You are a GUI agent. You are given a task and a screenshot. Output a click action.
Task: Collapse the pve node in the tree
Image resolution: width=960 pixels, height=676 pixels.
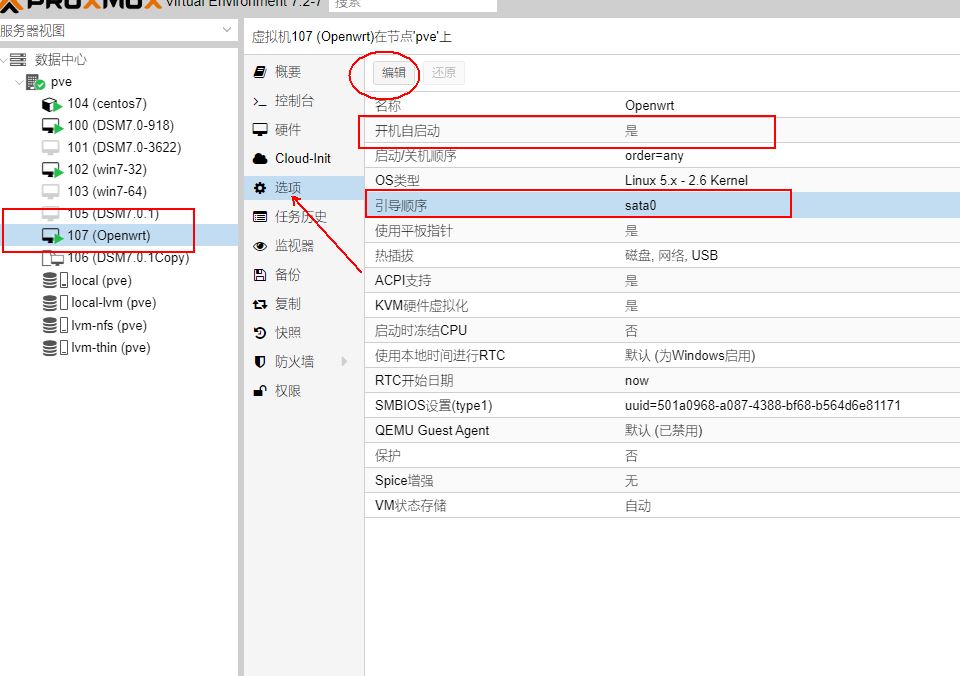(x=19, y=82)
